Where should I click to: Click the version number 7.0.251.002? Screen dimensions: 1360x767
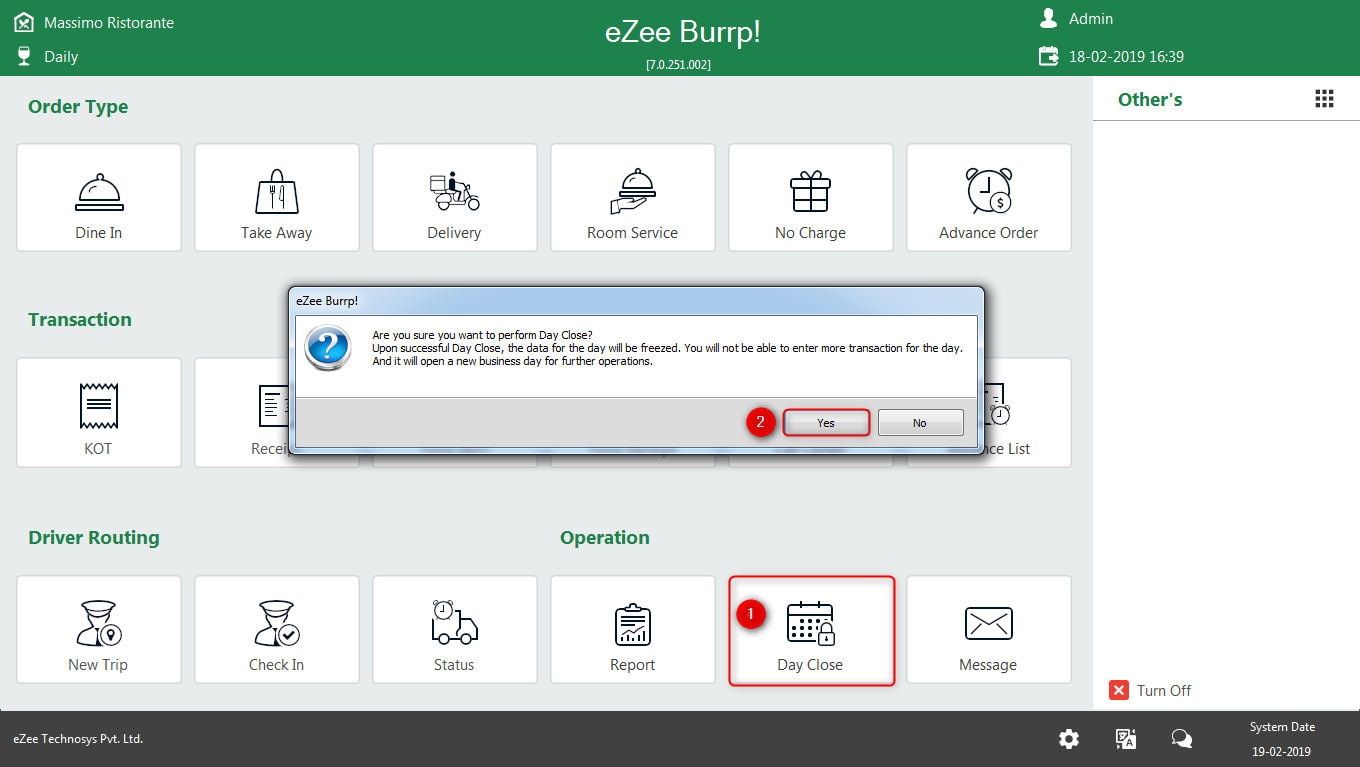pos(679,64)
